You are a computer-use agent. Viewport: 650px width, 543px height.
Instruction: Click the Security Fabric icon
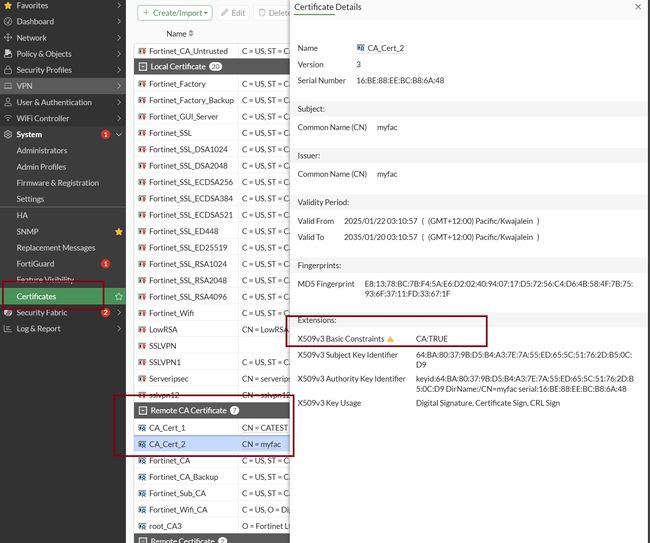pos(8,313)
